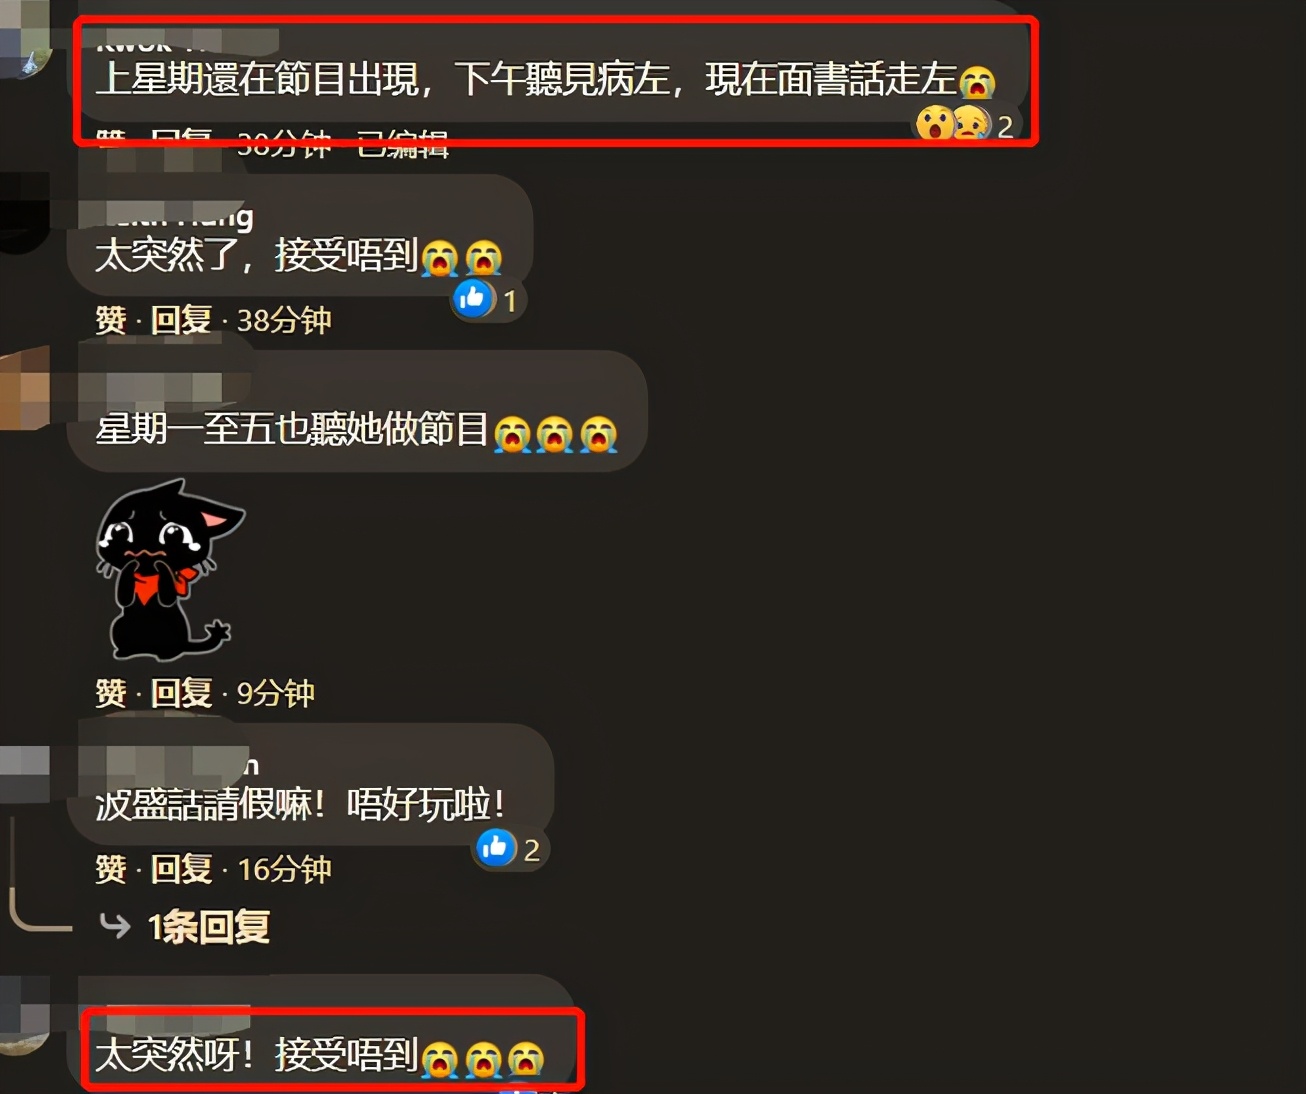Open the 38分钟 timestamp link
This screenshot has height=1094, width=1306.
click(x=284, y=320)
